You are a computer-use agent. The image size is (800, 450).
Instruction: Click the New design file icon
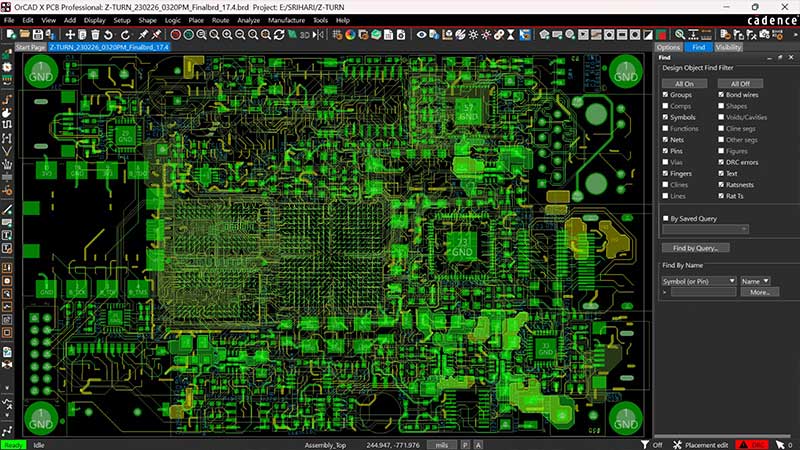pos(11,35)
